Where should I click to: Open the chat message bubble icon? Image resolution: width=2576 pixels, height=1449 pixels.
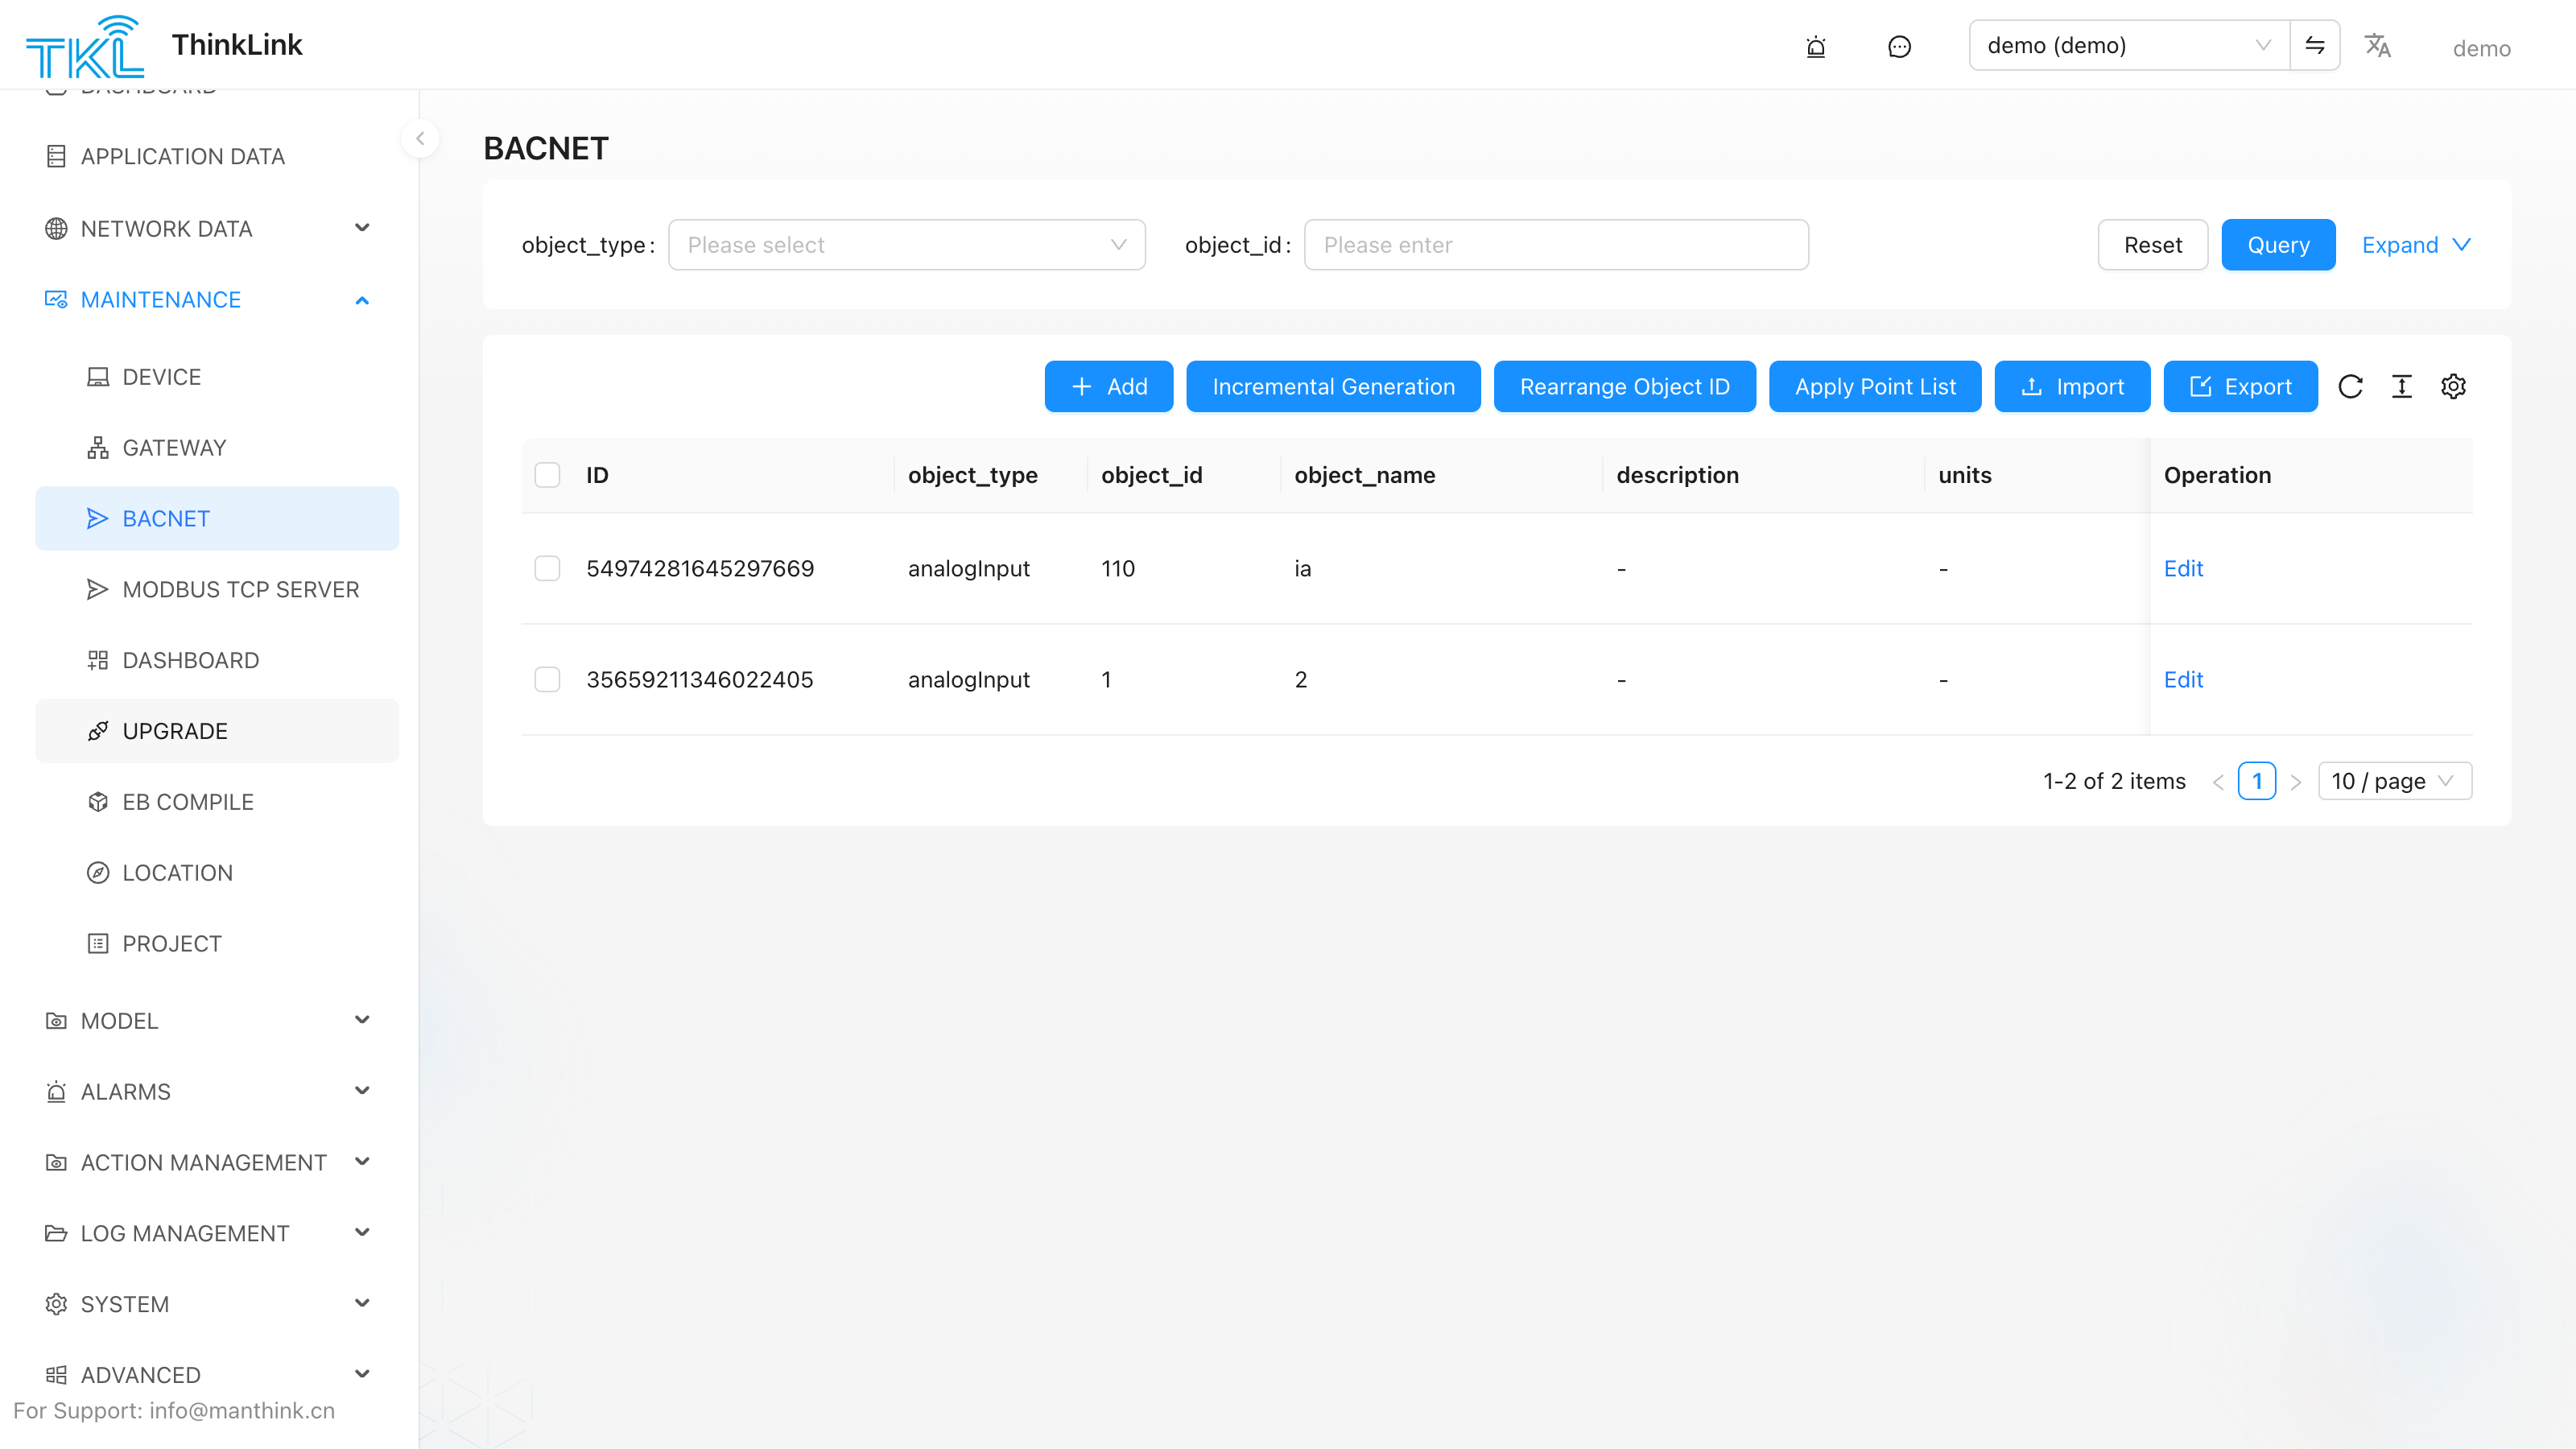pos(1899,47)
